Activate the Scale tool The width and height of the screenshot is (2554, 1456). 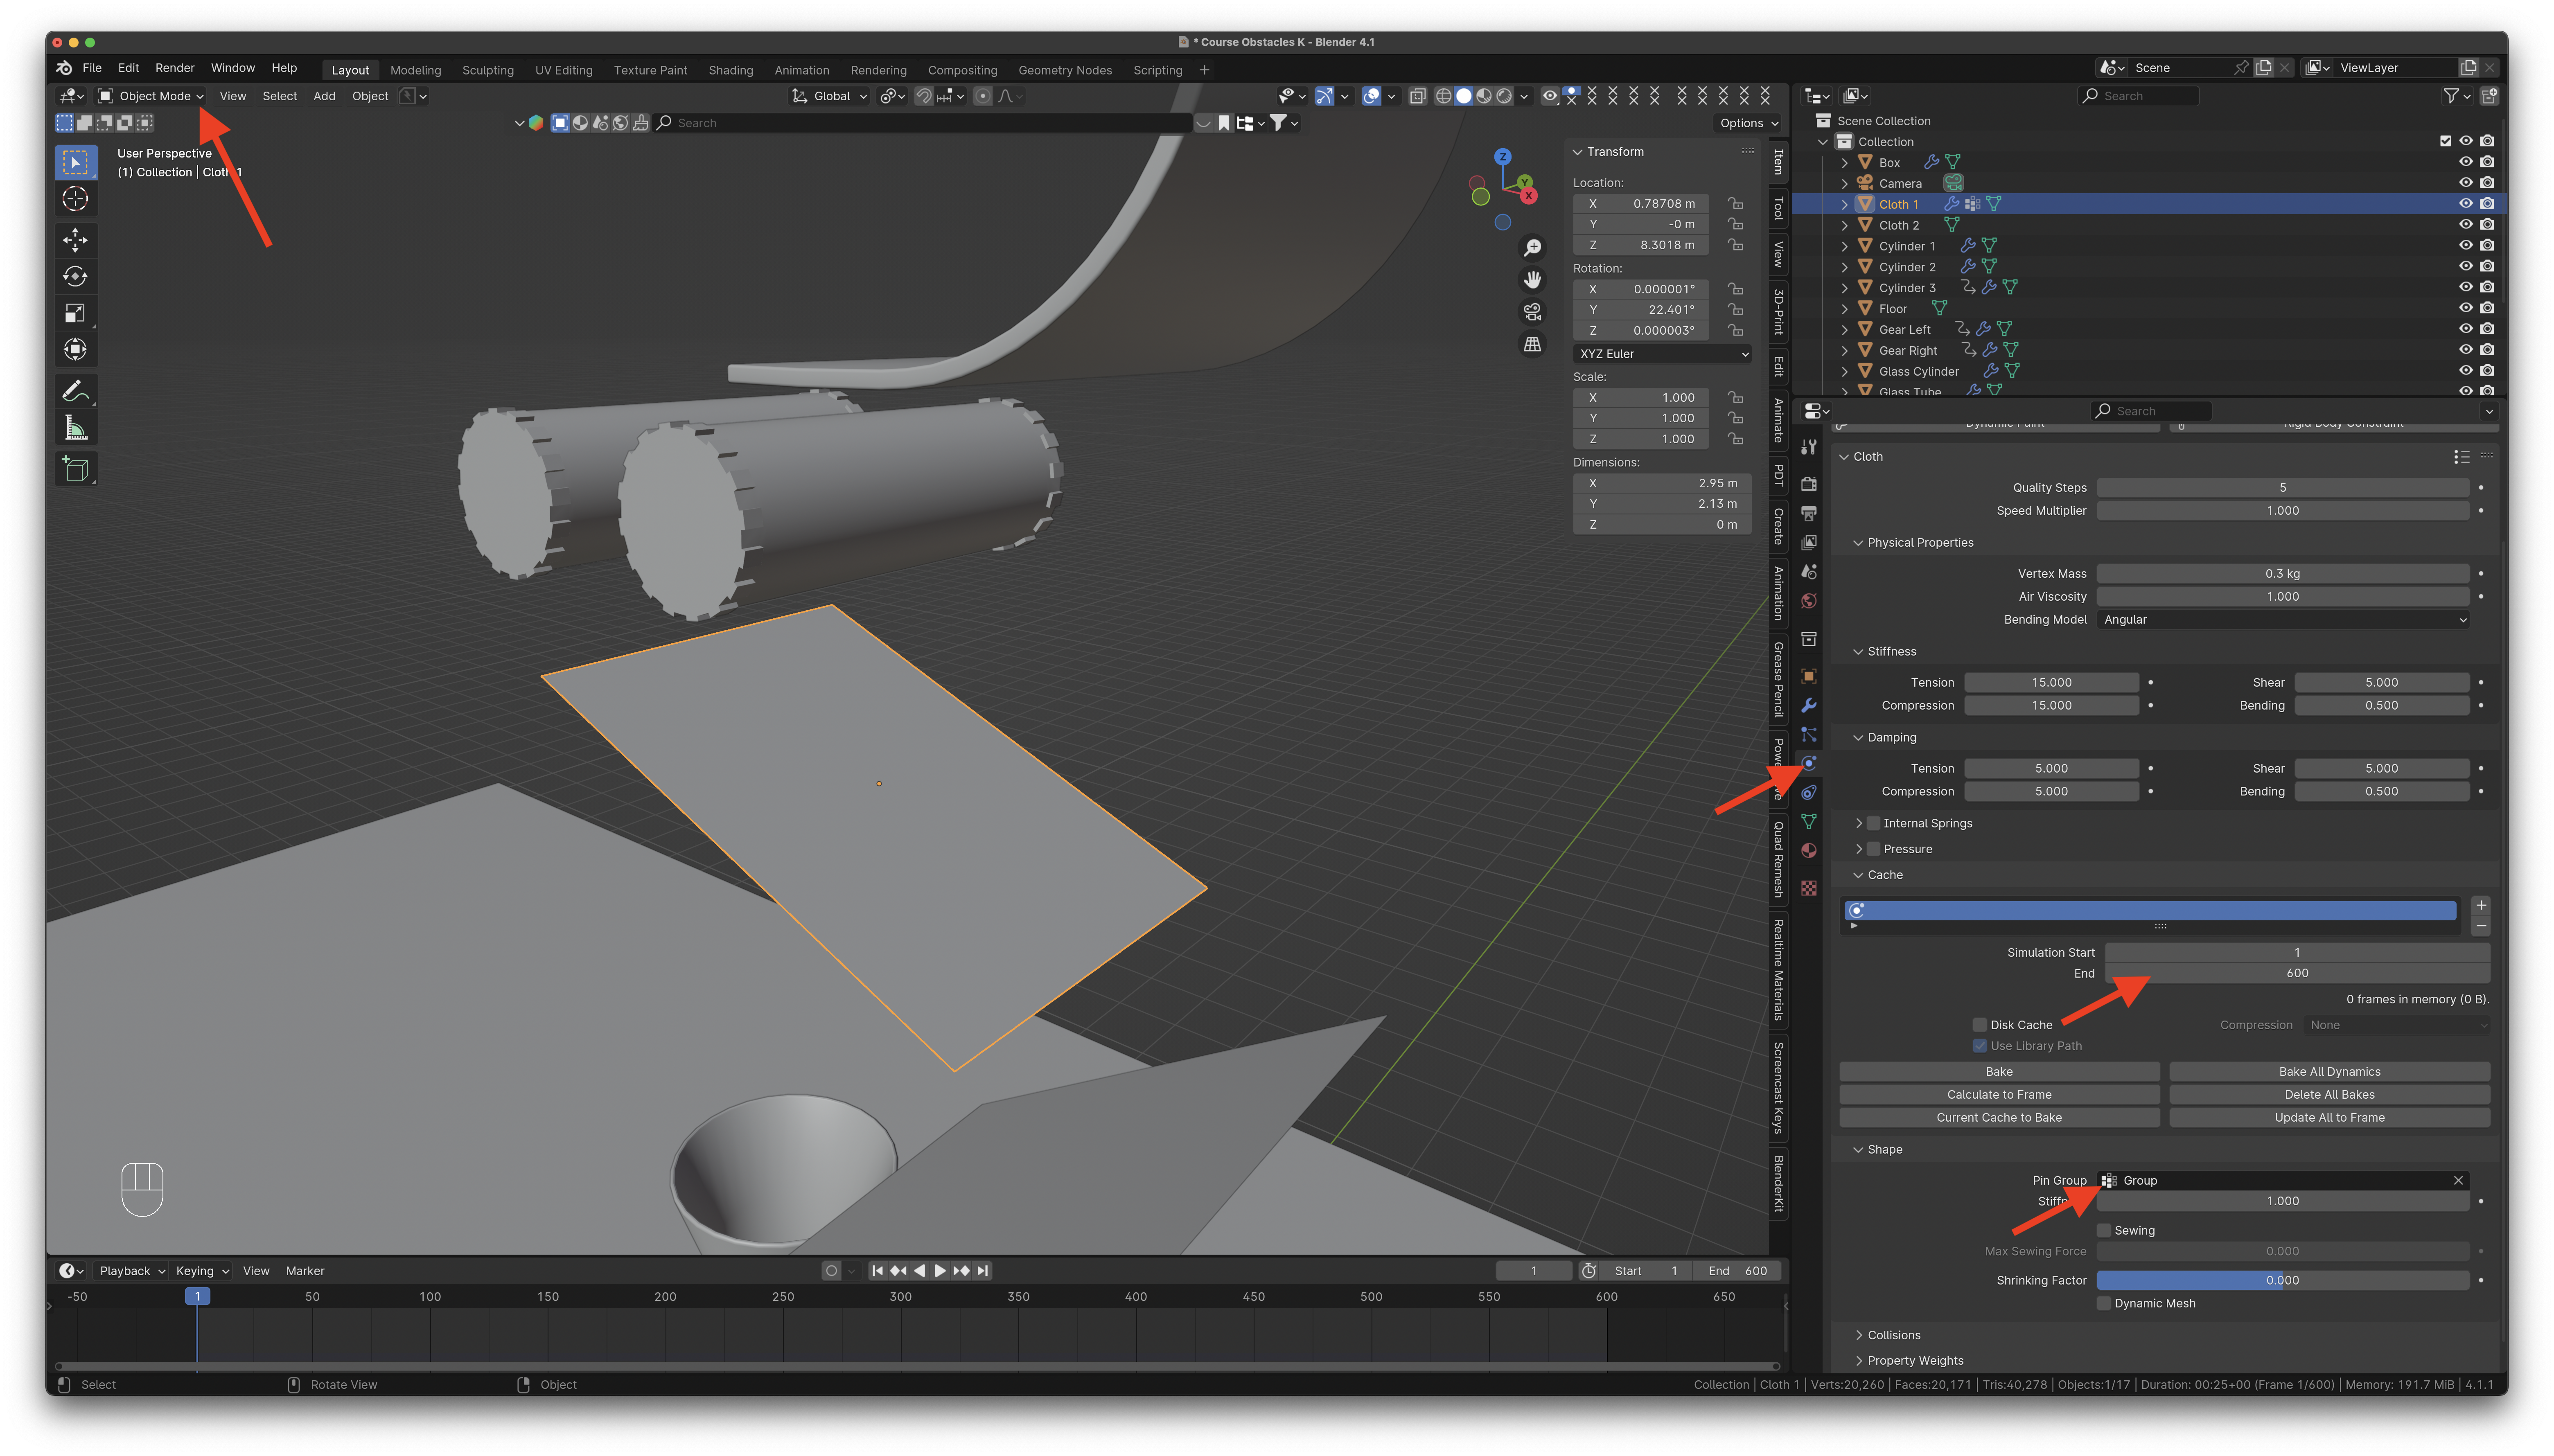click(x=75, y=313)
